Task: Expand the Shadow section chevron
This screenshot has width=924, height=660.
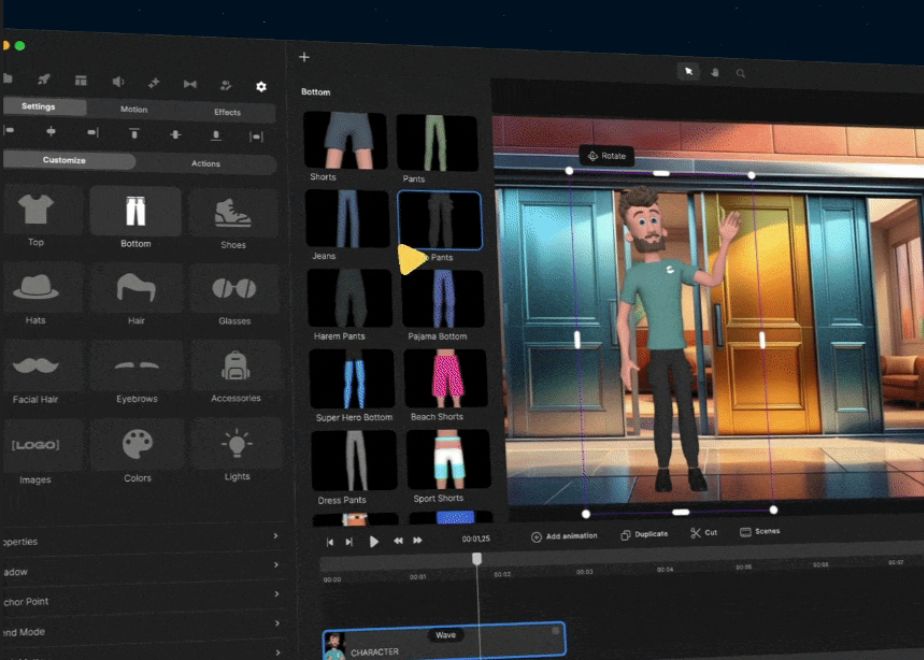Action: 276,566
